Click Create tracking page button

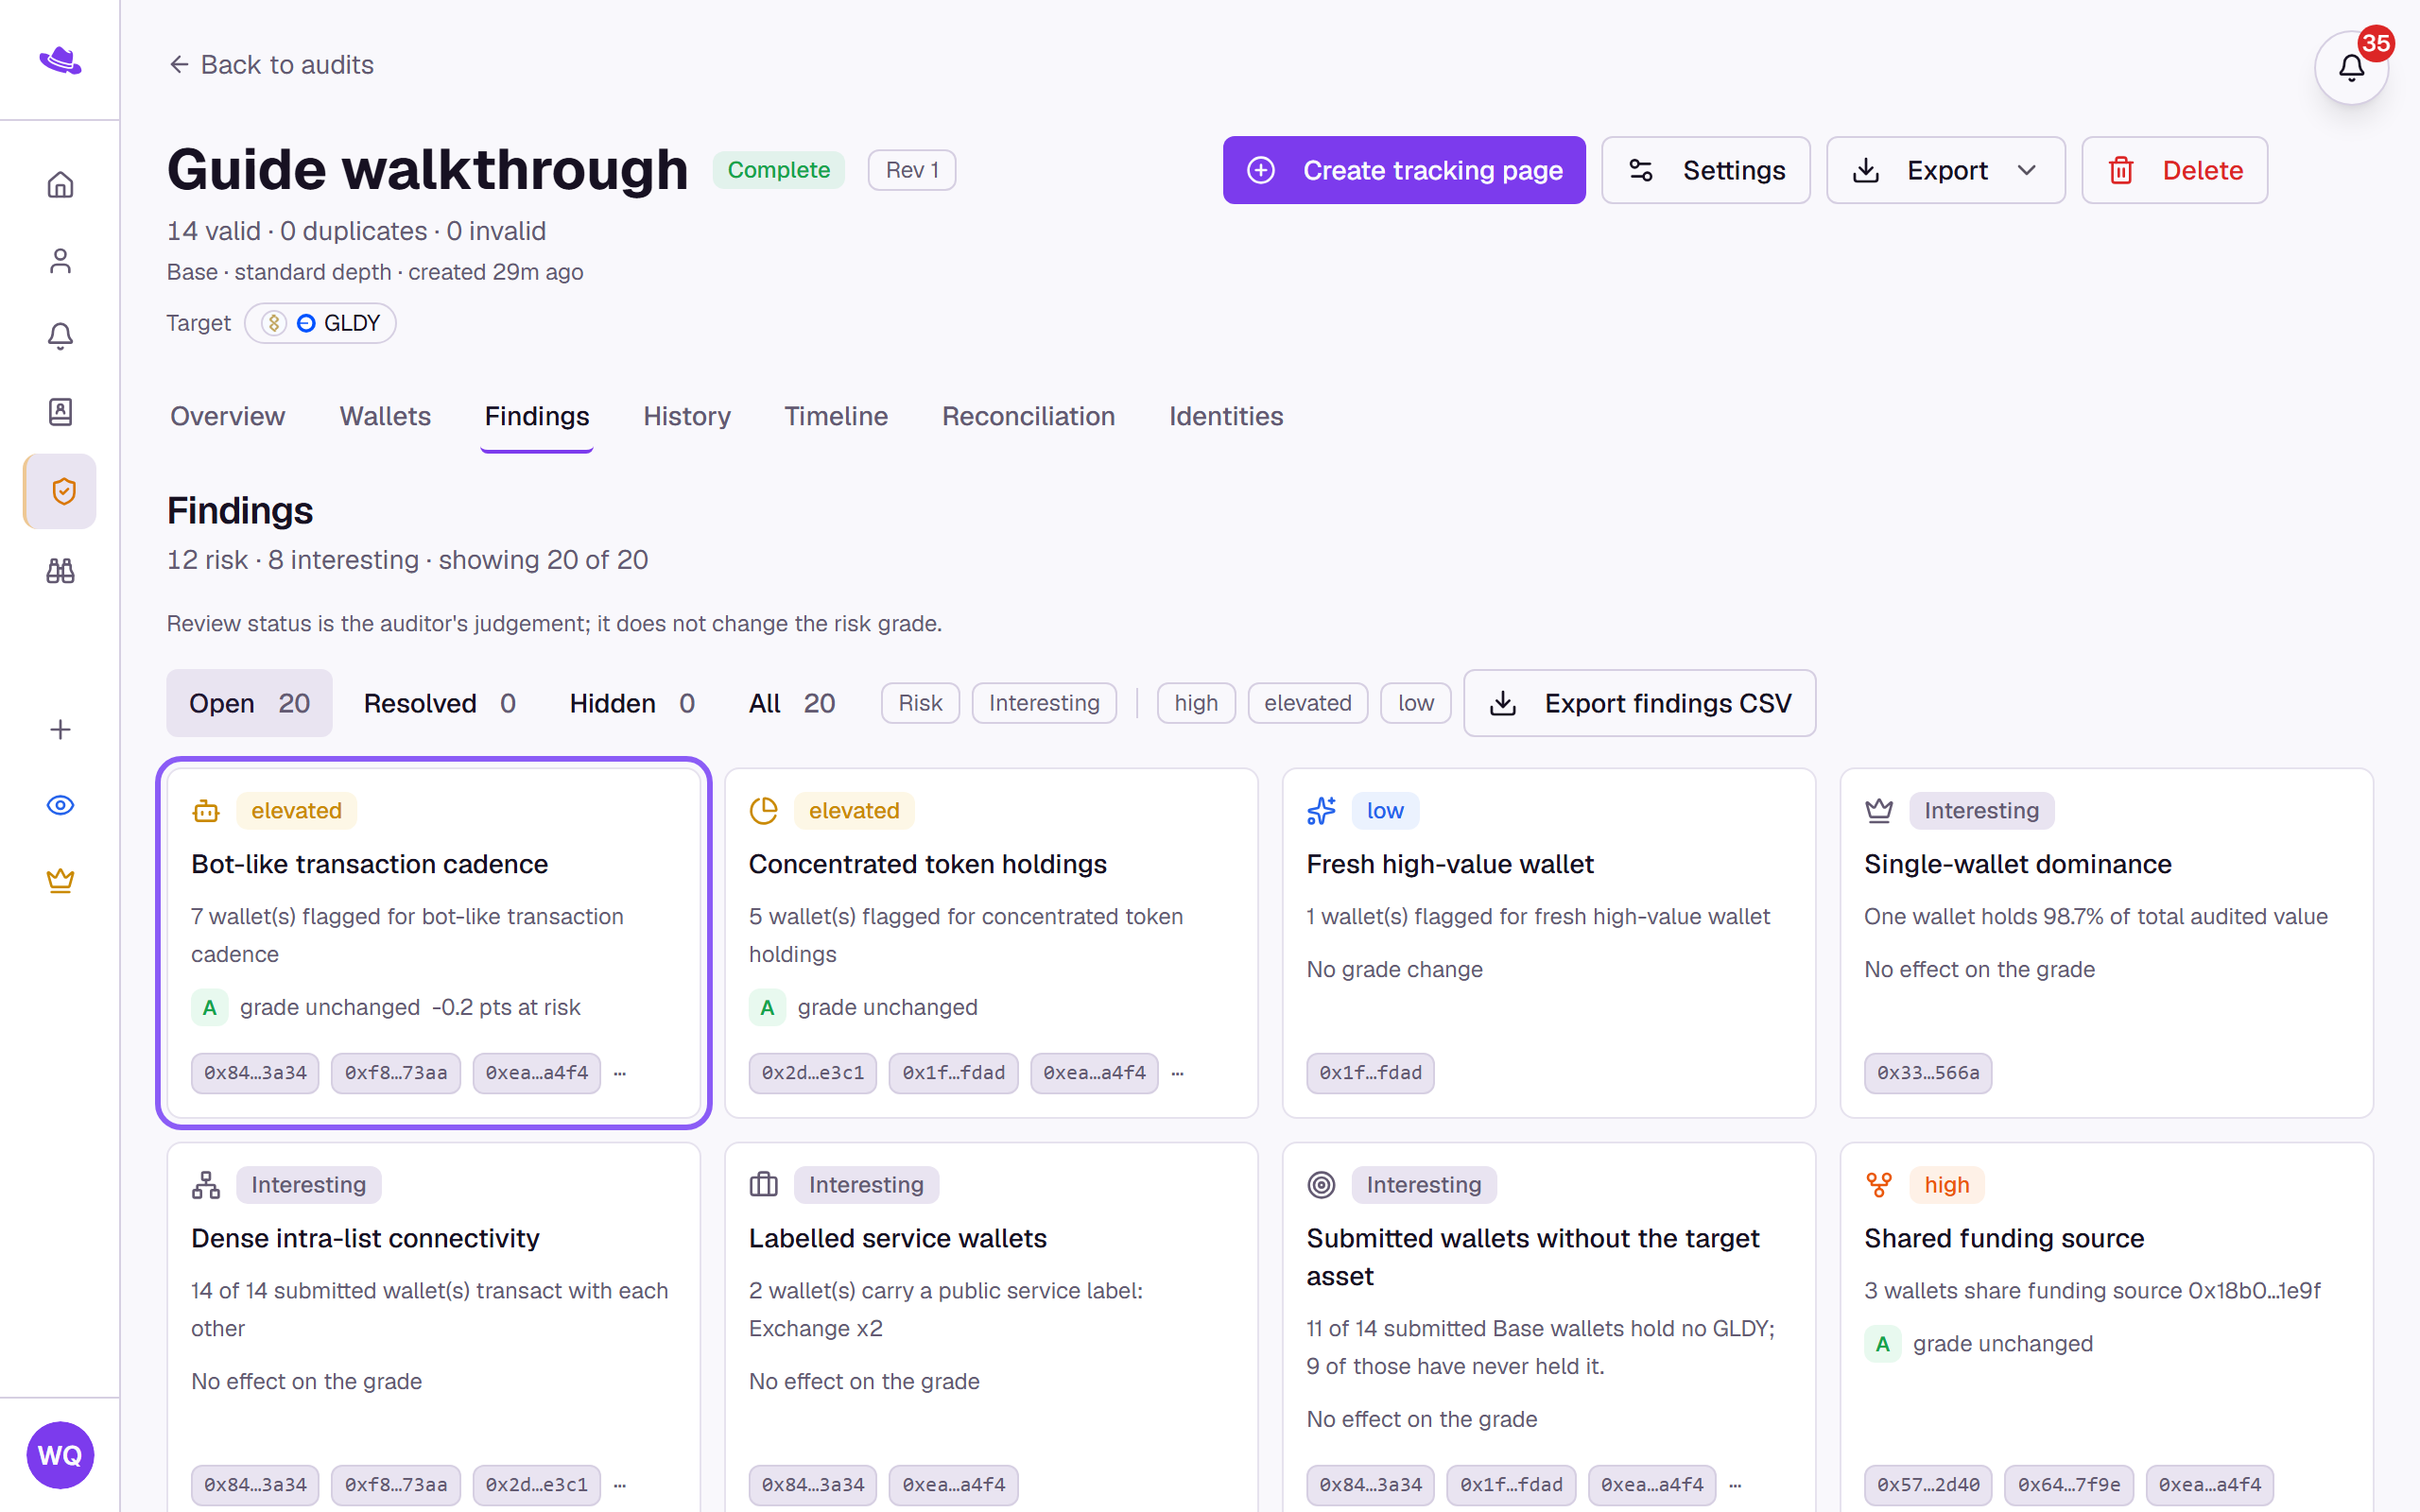tap(1404, 170)
